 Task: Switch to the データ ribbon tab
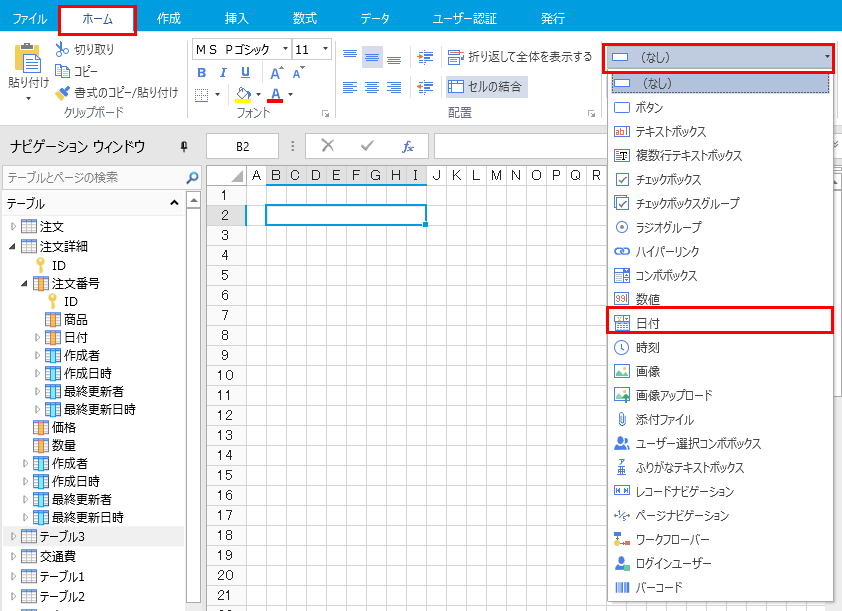(375, 18)
